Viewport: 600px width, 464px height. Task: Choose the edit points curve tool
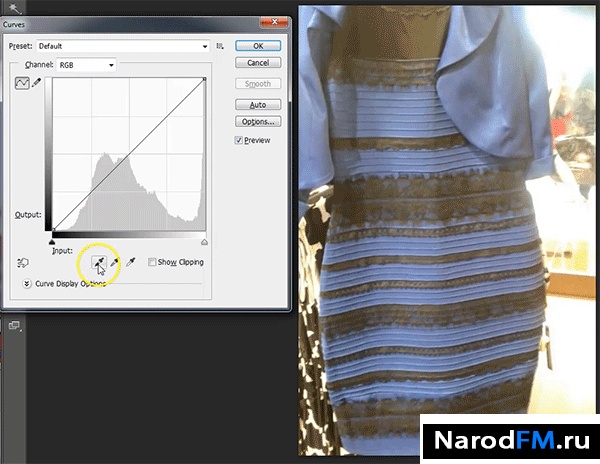click(x=22, y=83)
